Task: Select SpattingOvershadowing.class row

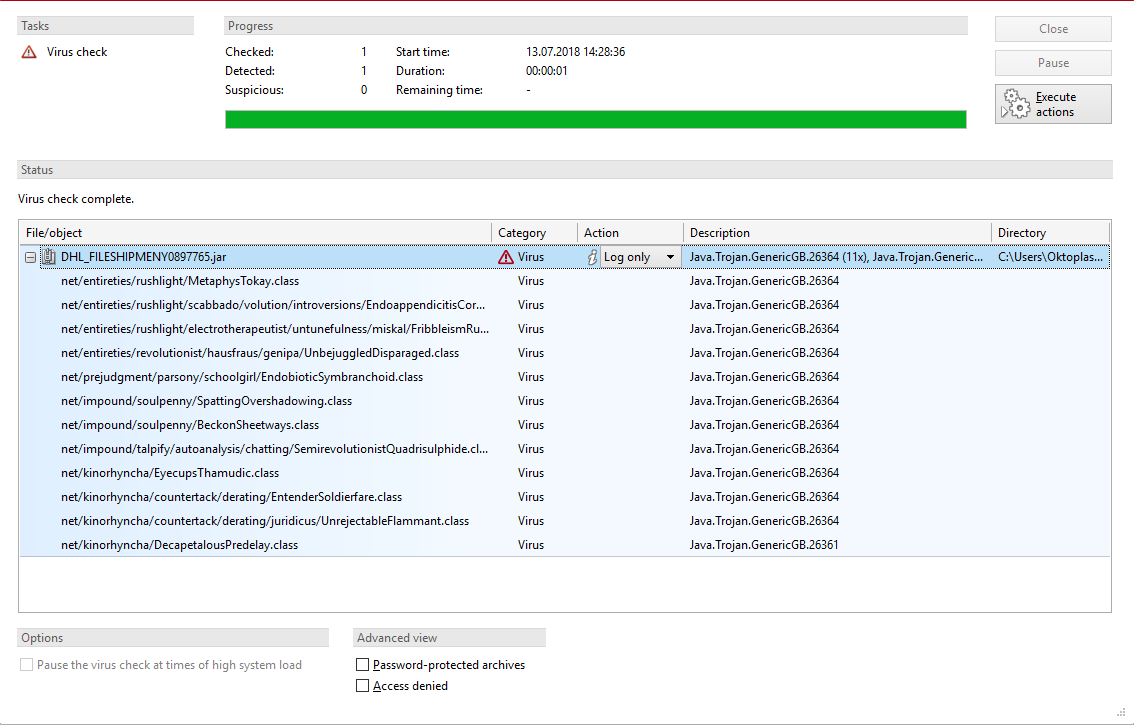Action: (x=564, y=400)
